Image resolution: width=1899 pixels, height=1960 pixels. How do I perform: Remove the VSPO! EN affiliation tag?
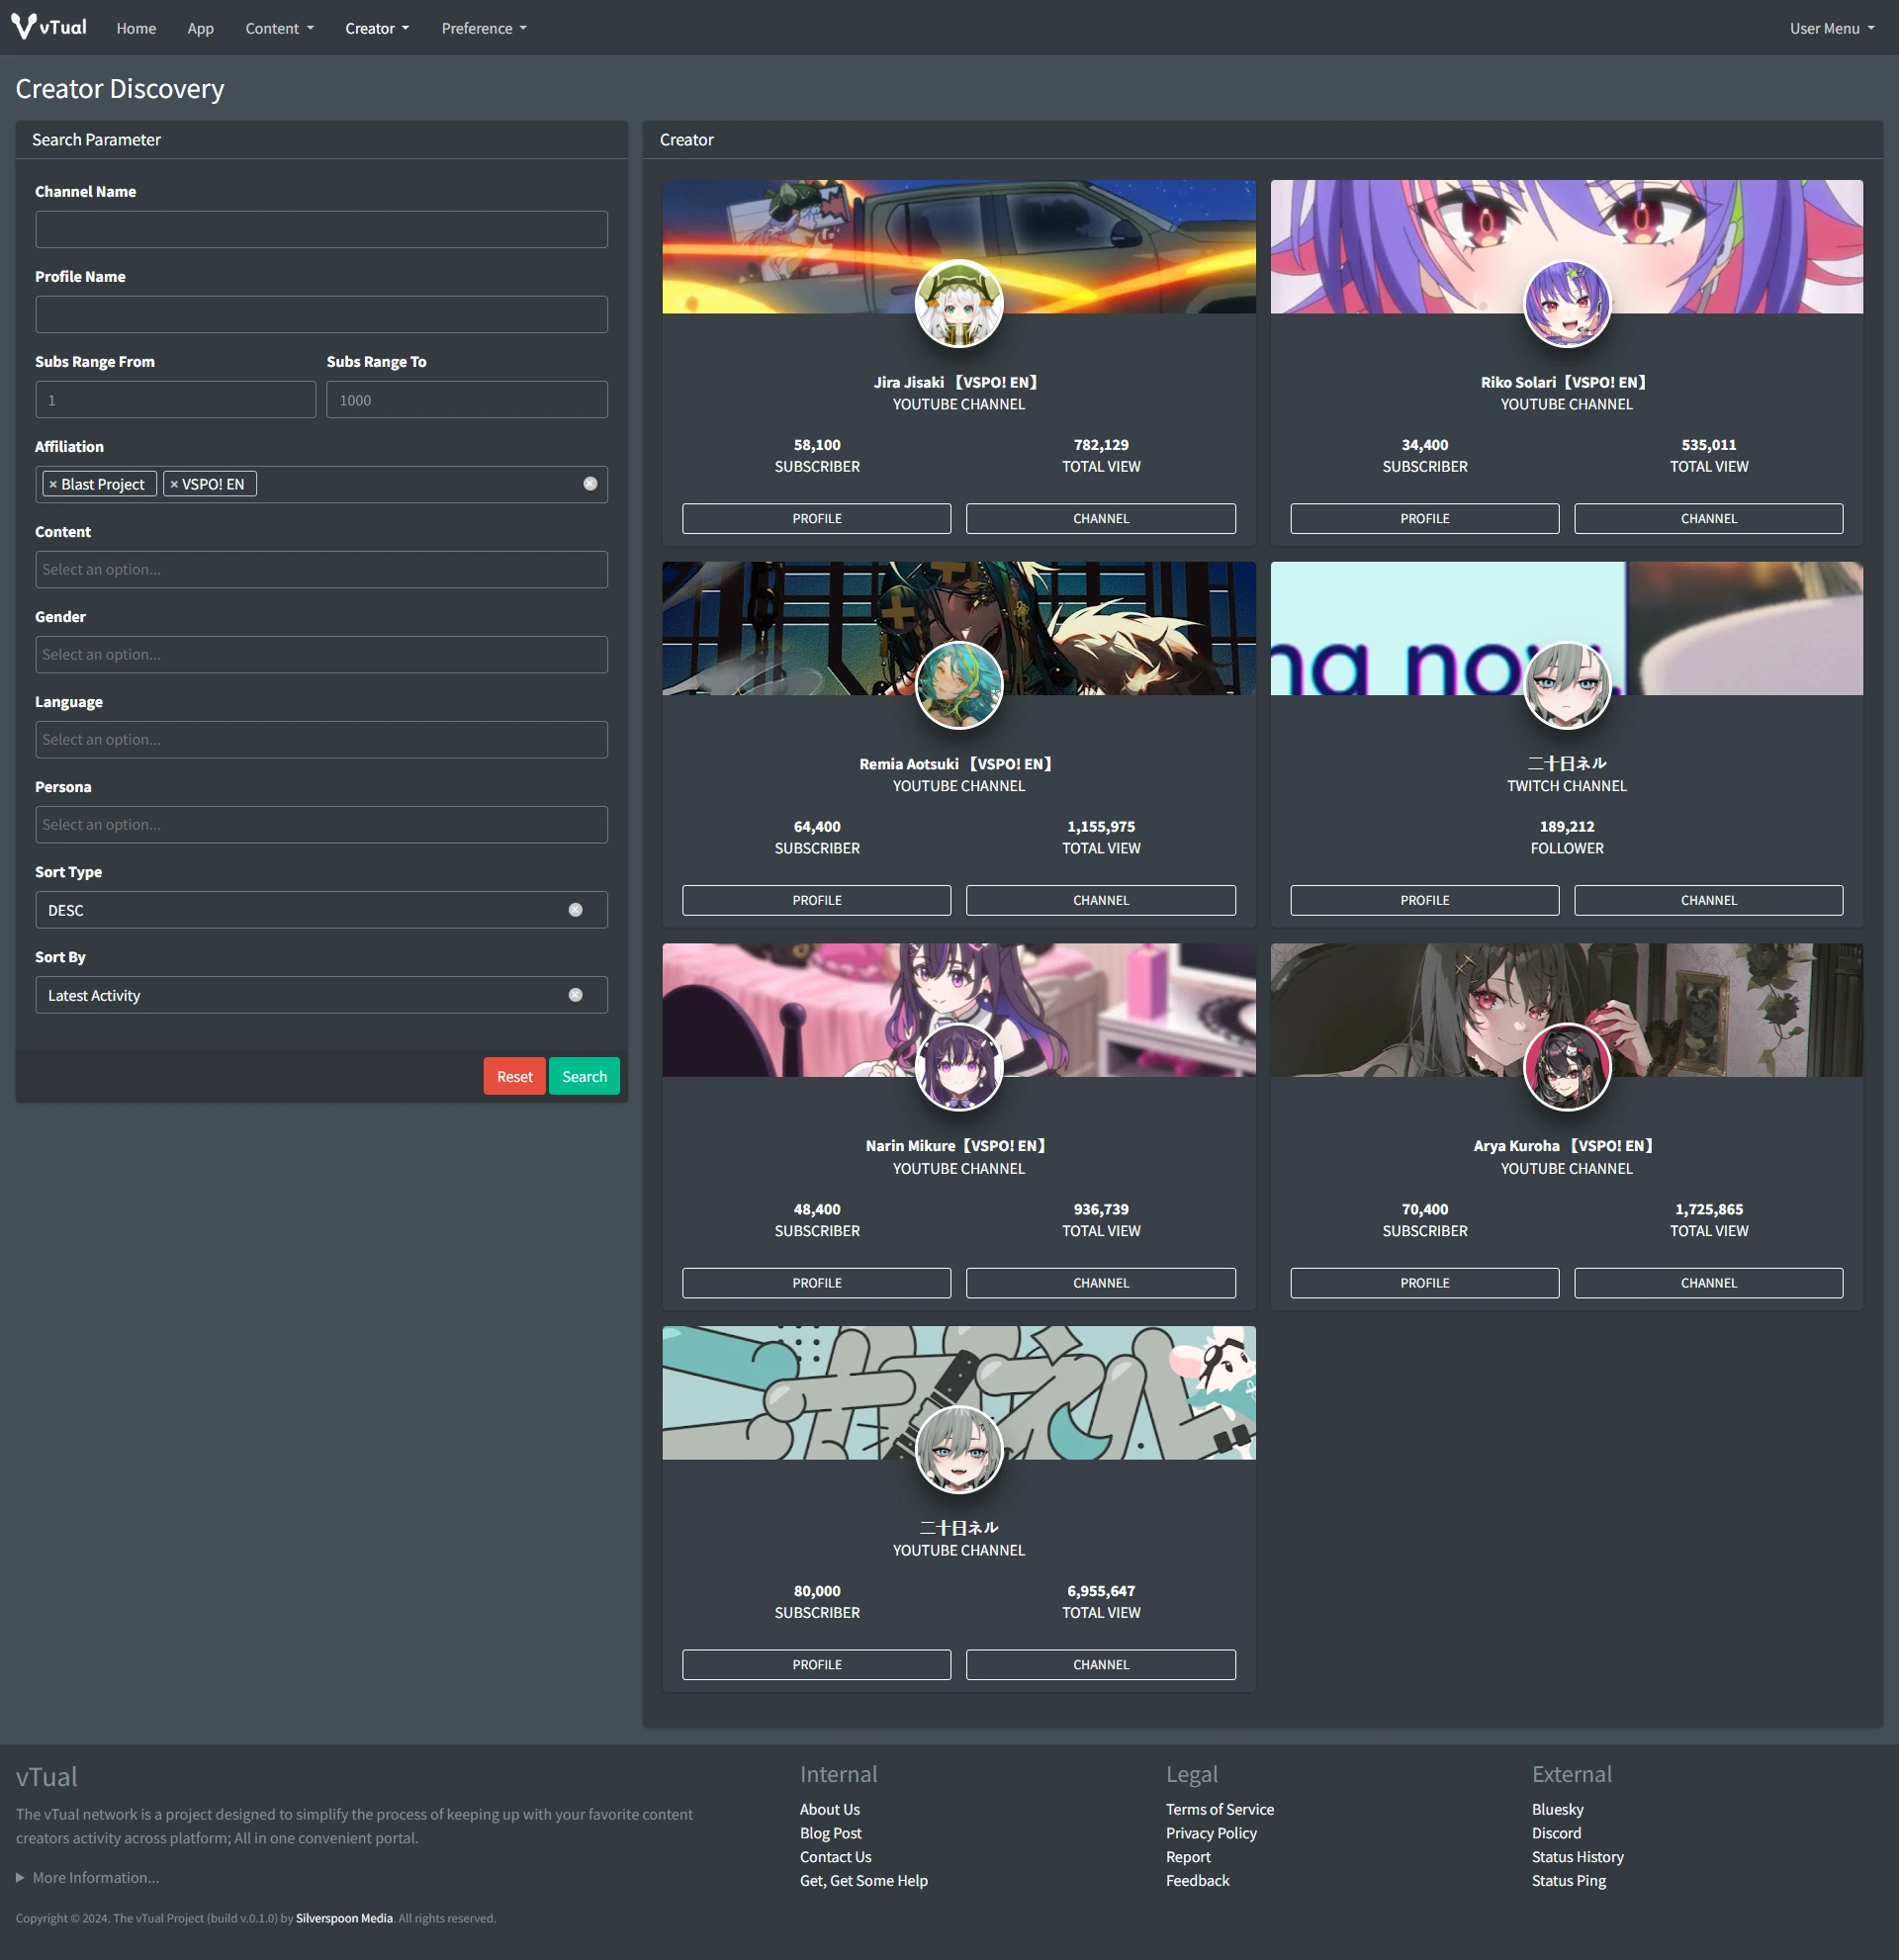click(x=174, y=484)
